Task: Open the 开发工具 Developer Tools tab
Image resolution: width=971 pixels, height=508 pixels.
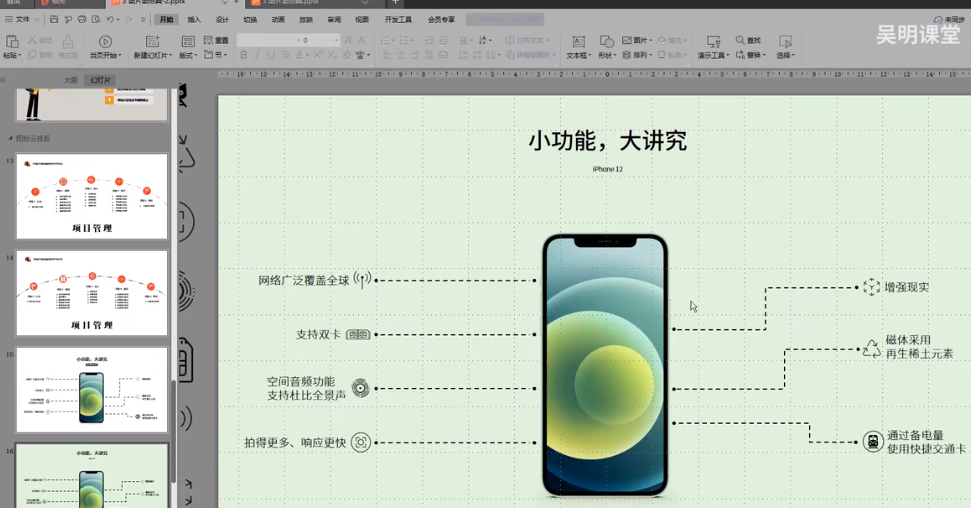Action: [x=398, y=19]
